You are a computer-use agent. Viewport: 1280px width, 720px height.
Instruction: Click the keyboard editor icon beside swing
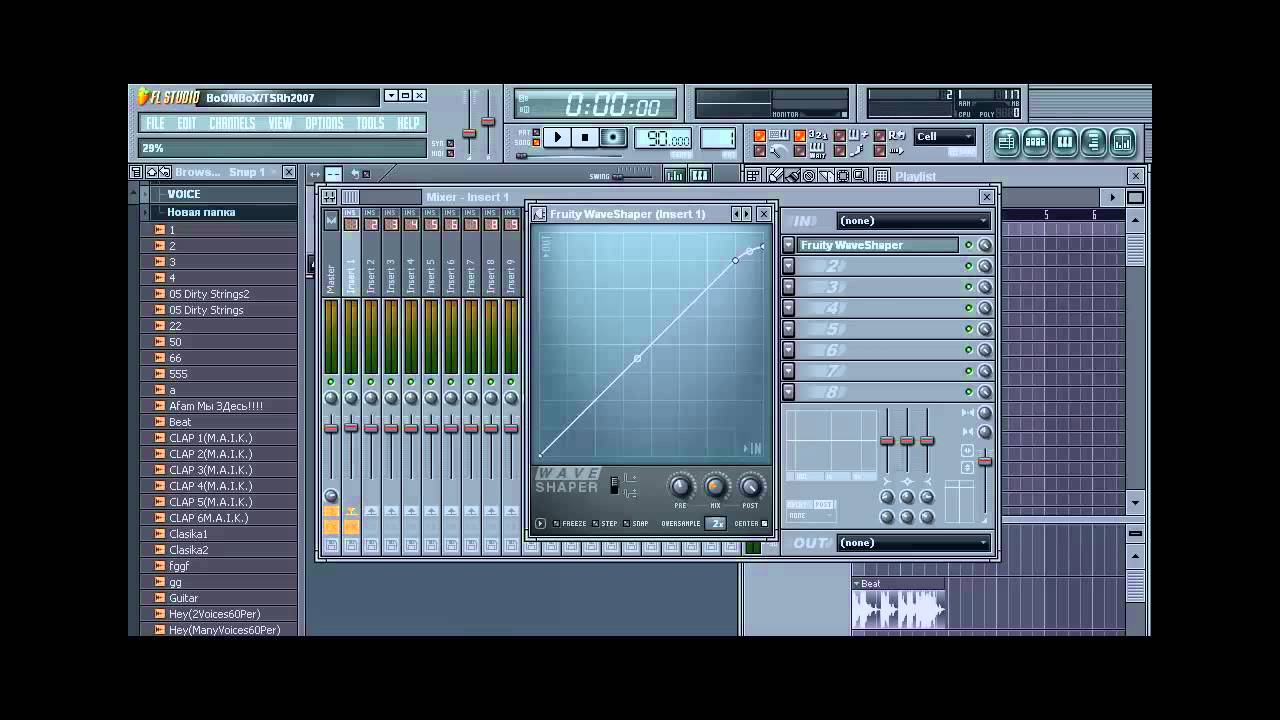(x=699, y=176)
